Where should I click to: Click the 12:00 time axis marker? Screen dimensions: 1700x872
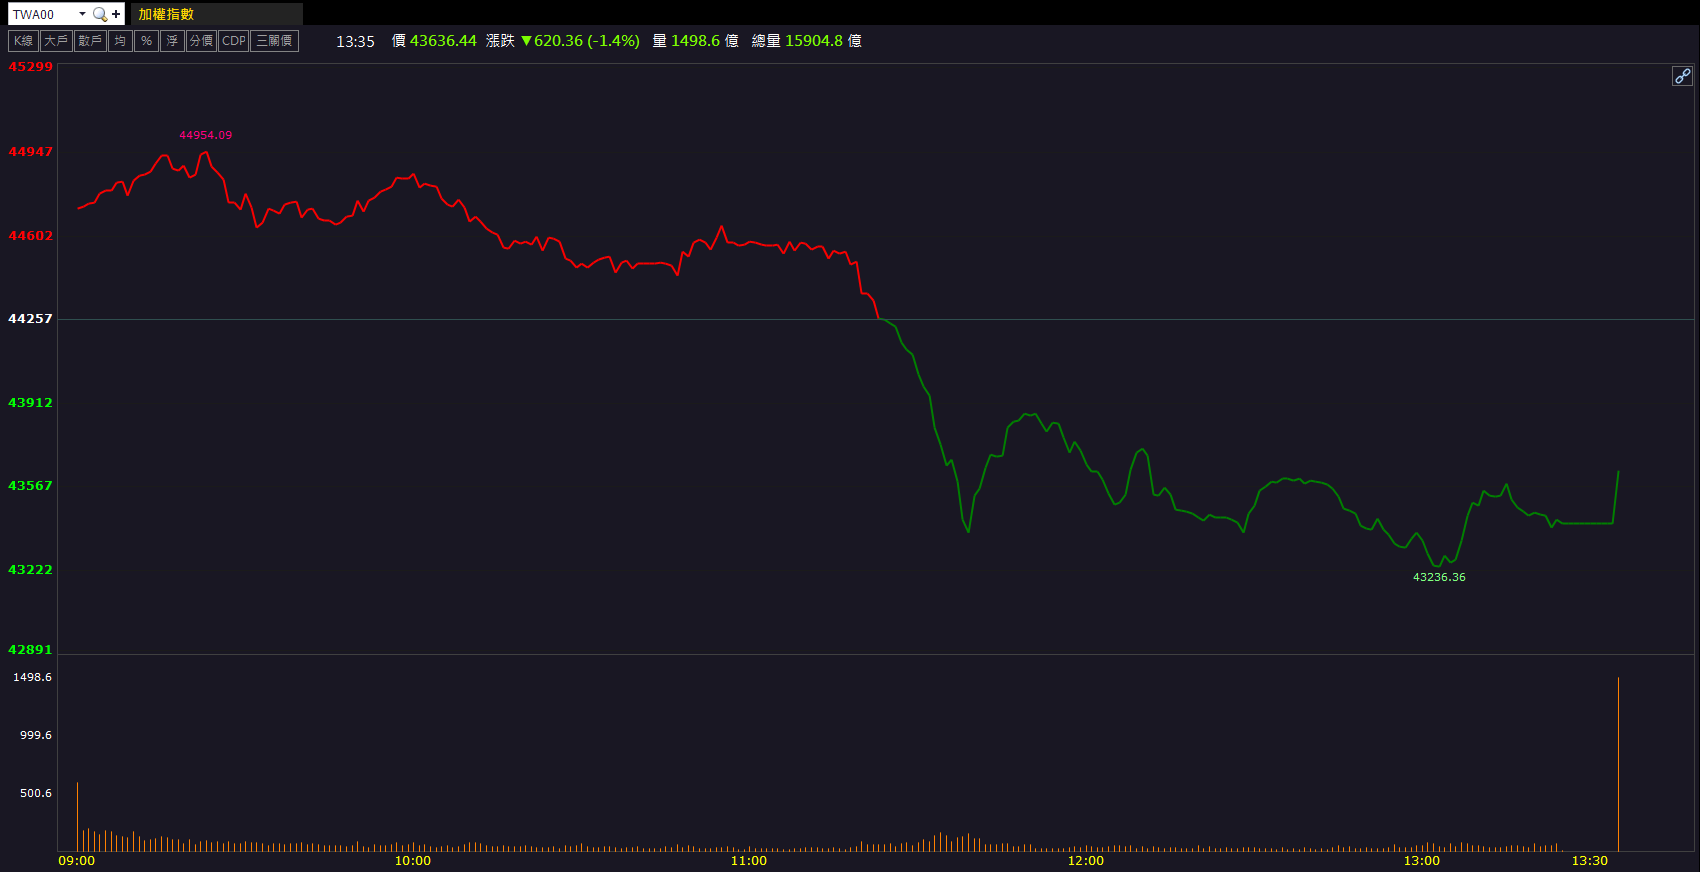click(x=1086, y=861)
